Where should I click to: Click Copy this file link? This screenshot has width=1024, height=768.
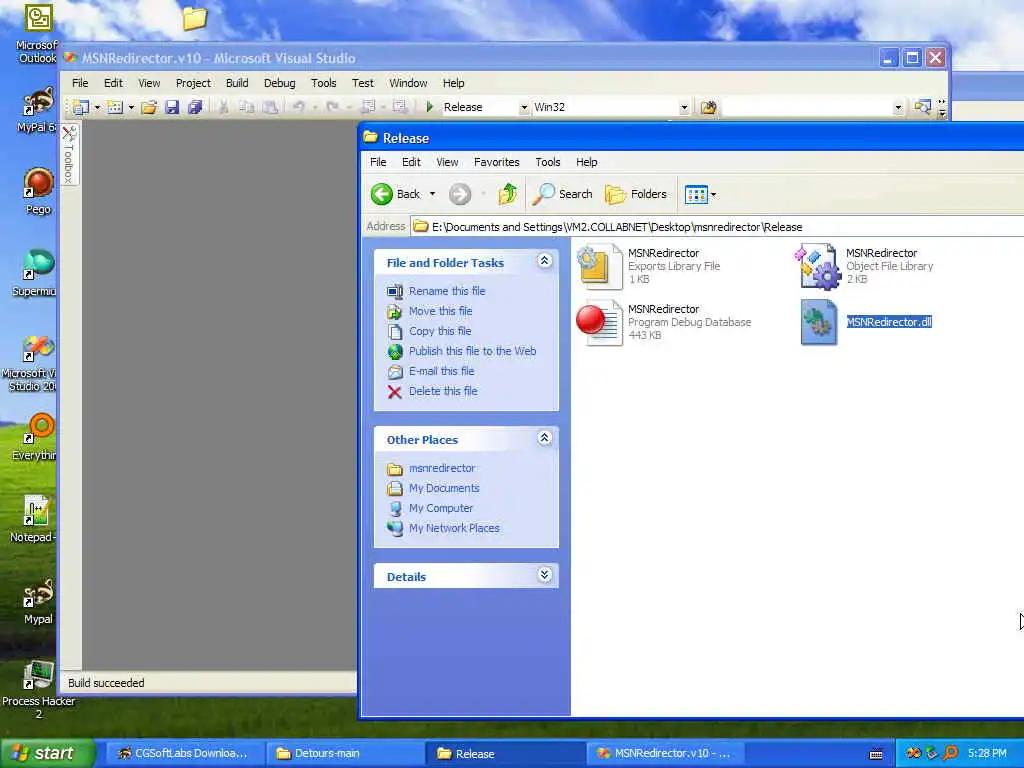(x=440, y=331)
